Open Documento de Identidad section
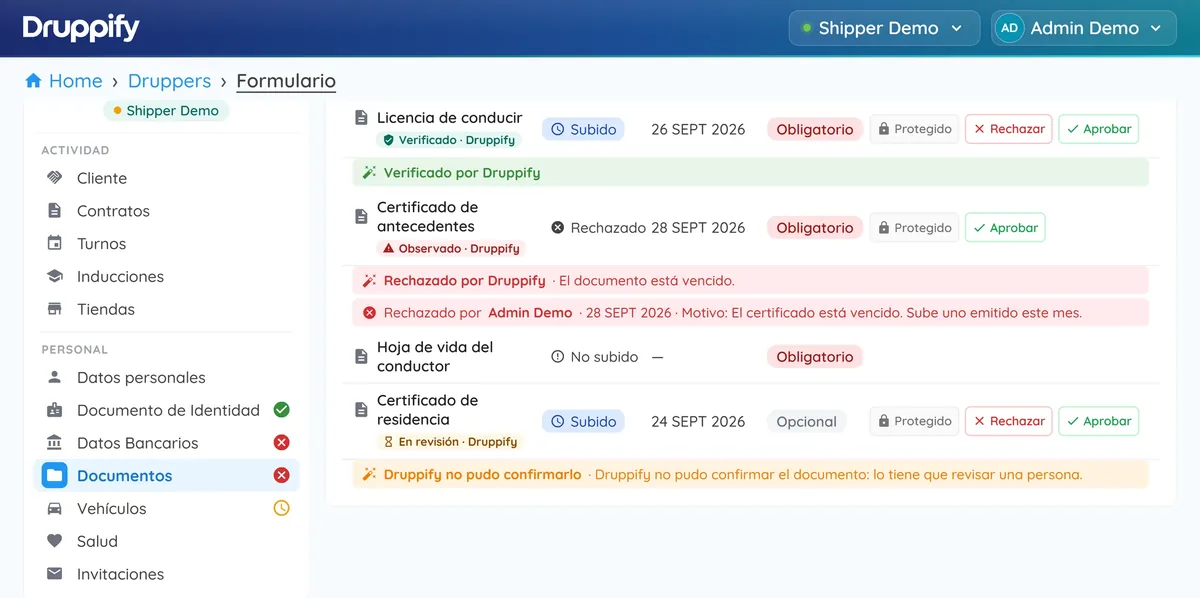The image size is (1200, 598). [x=167, y=410]
